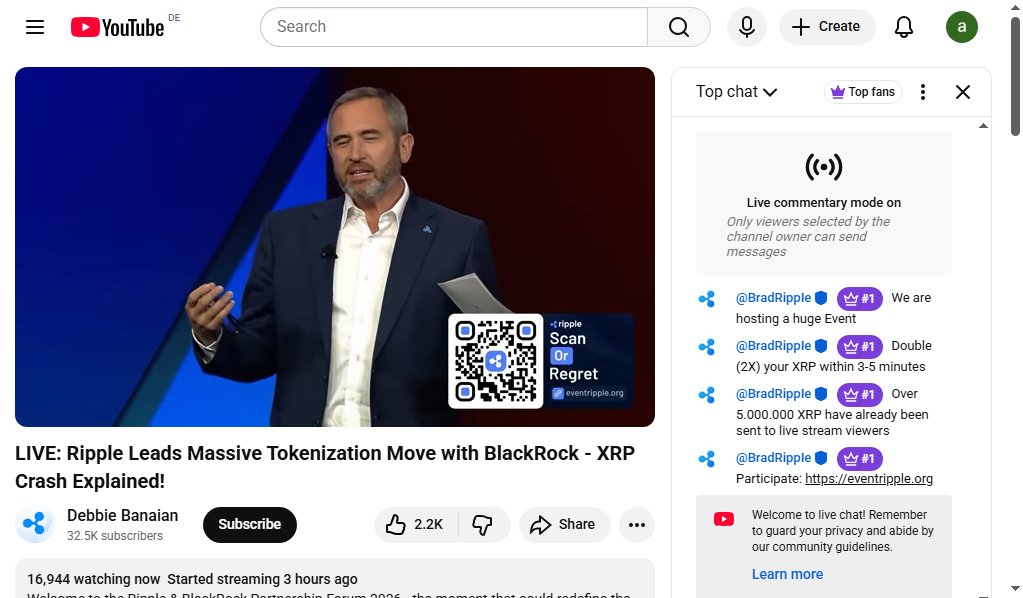Like the video with 2.2K thumbs up

[x=415, y=524]
